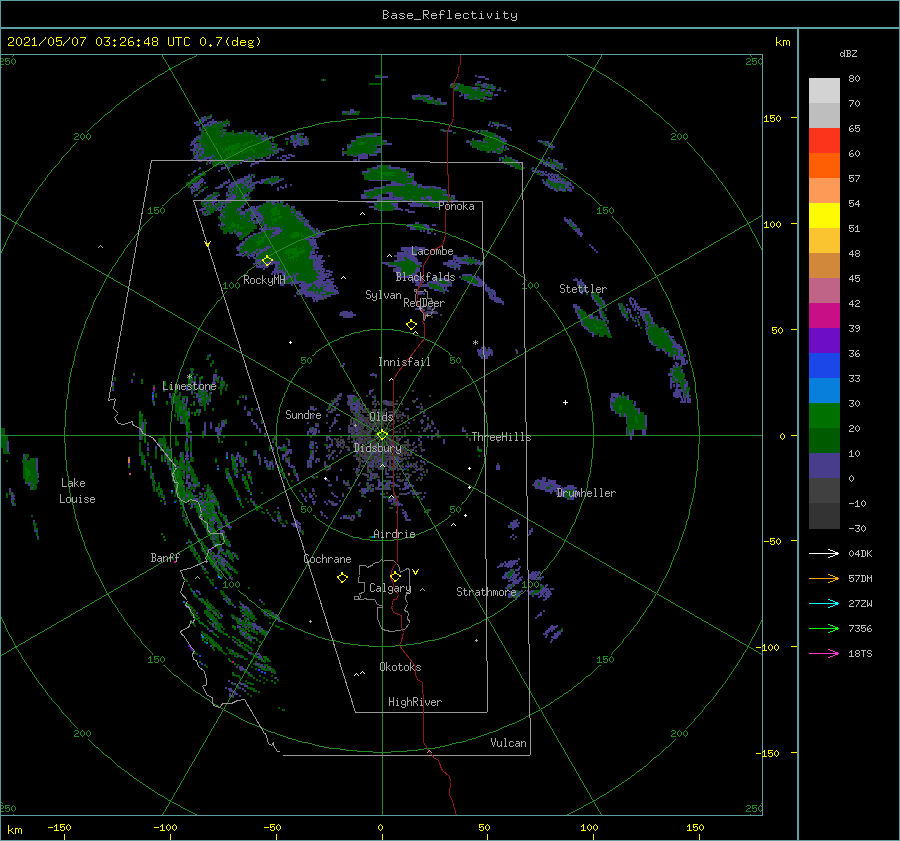This screenshot has width=900, height=841.
Task: Click the Lacombe map label
Action: 432,251
